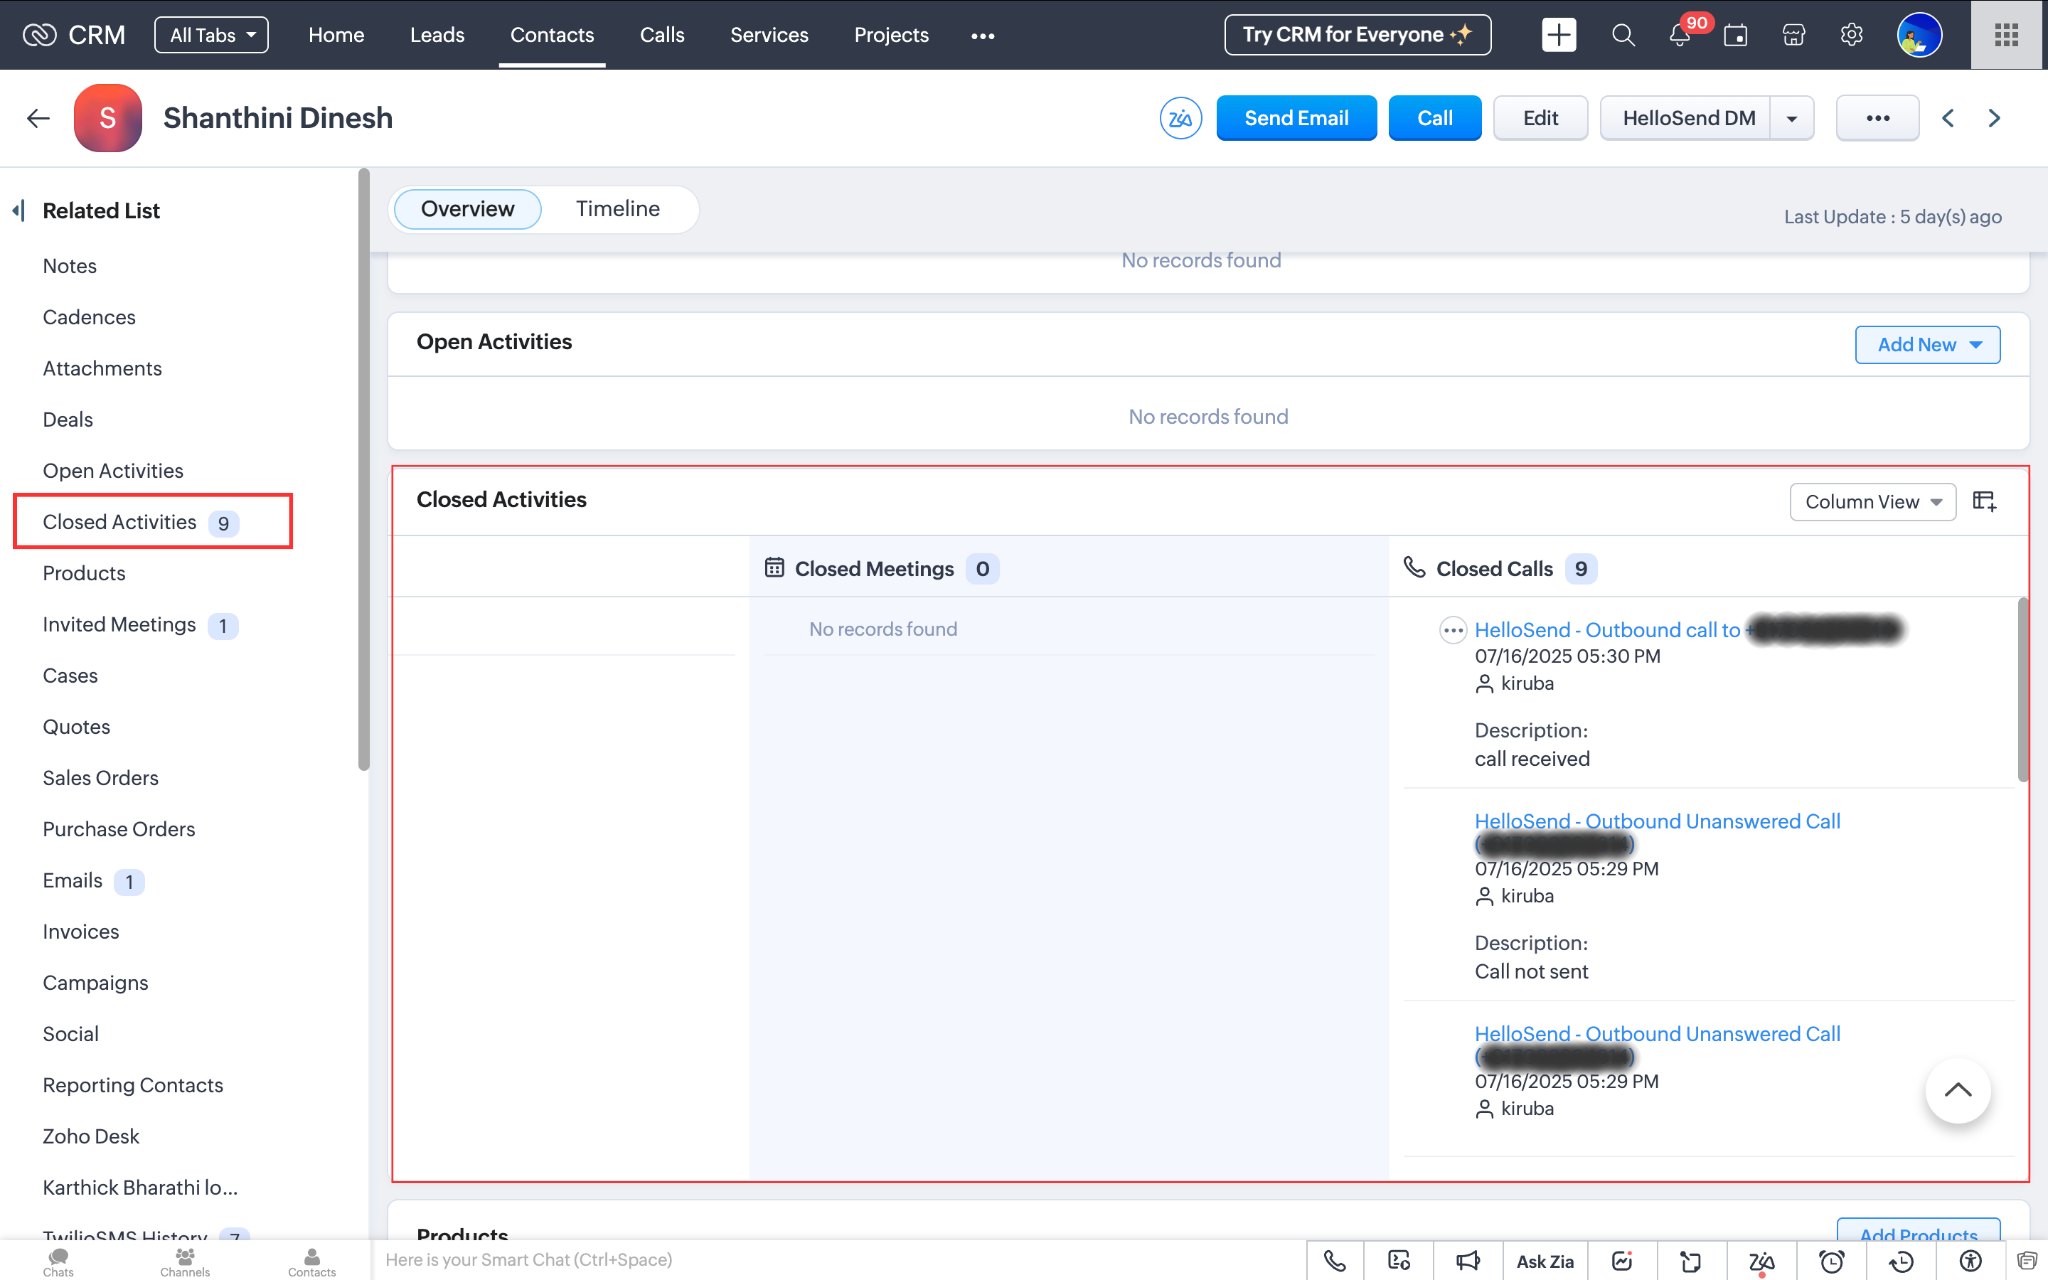This screenshot has width=2048, height=1280.
Task: Click the blue Call button
Action: click(1434, 118)
